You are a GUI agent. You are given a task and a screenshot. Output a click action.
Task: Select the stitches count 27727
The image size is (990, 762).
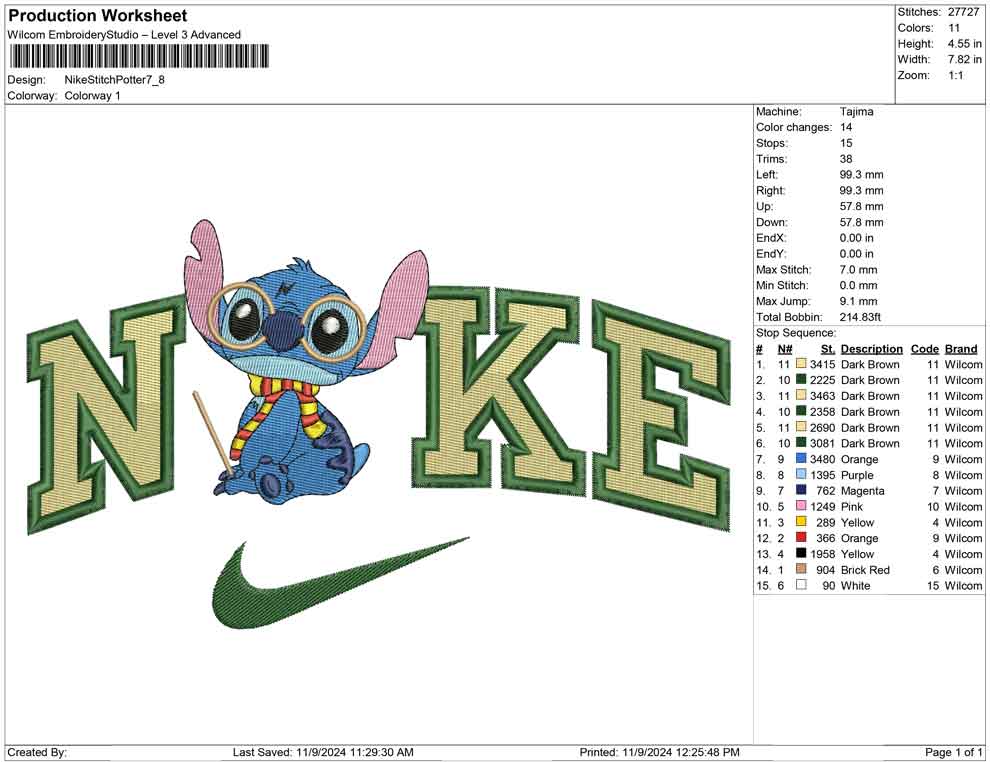[963, 12]
